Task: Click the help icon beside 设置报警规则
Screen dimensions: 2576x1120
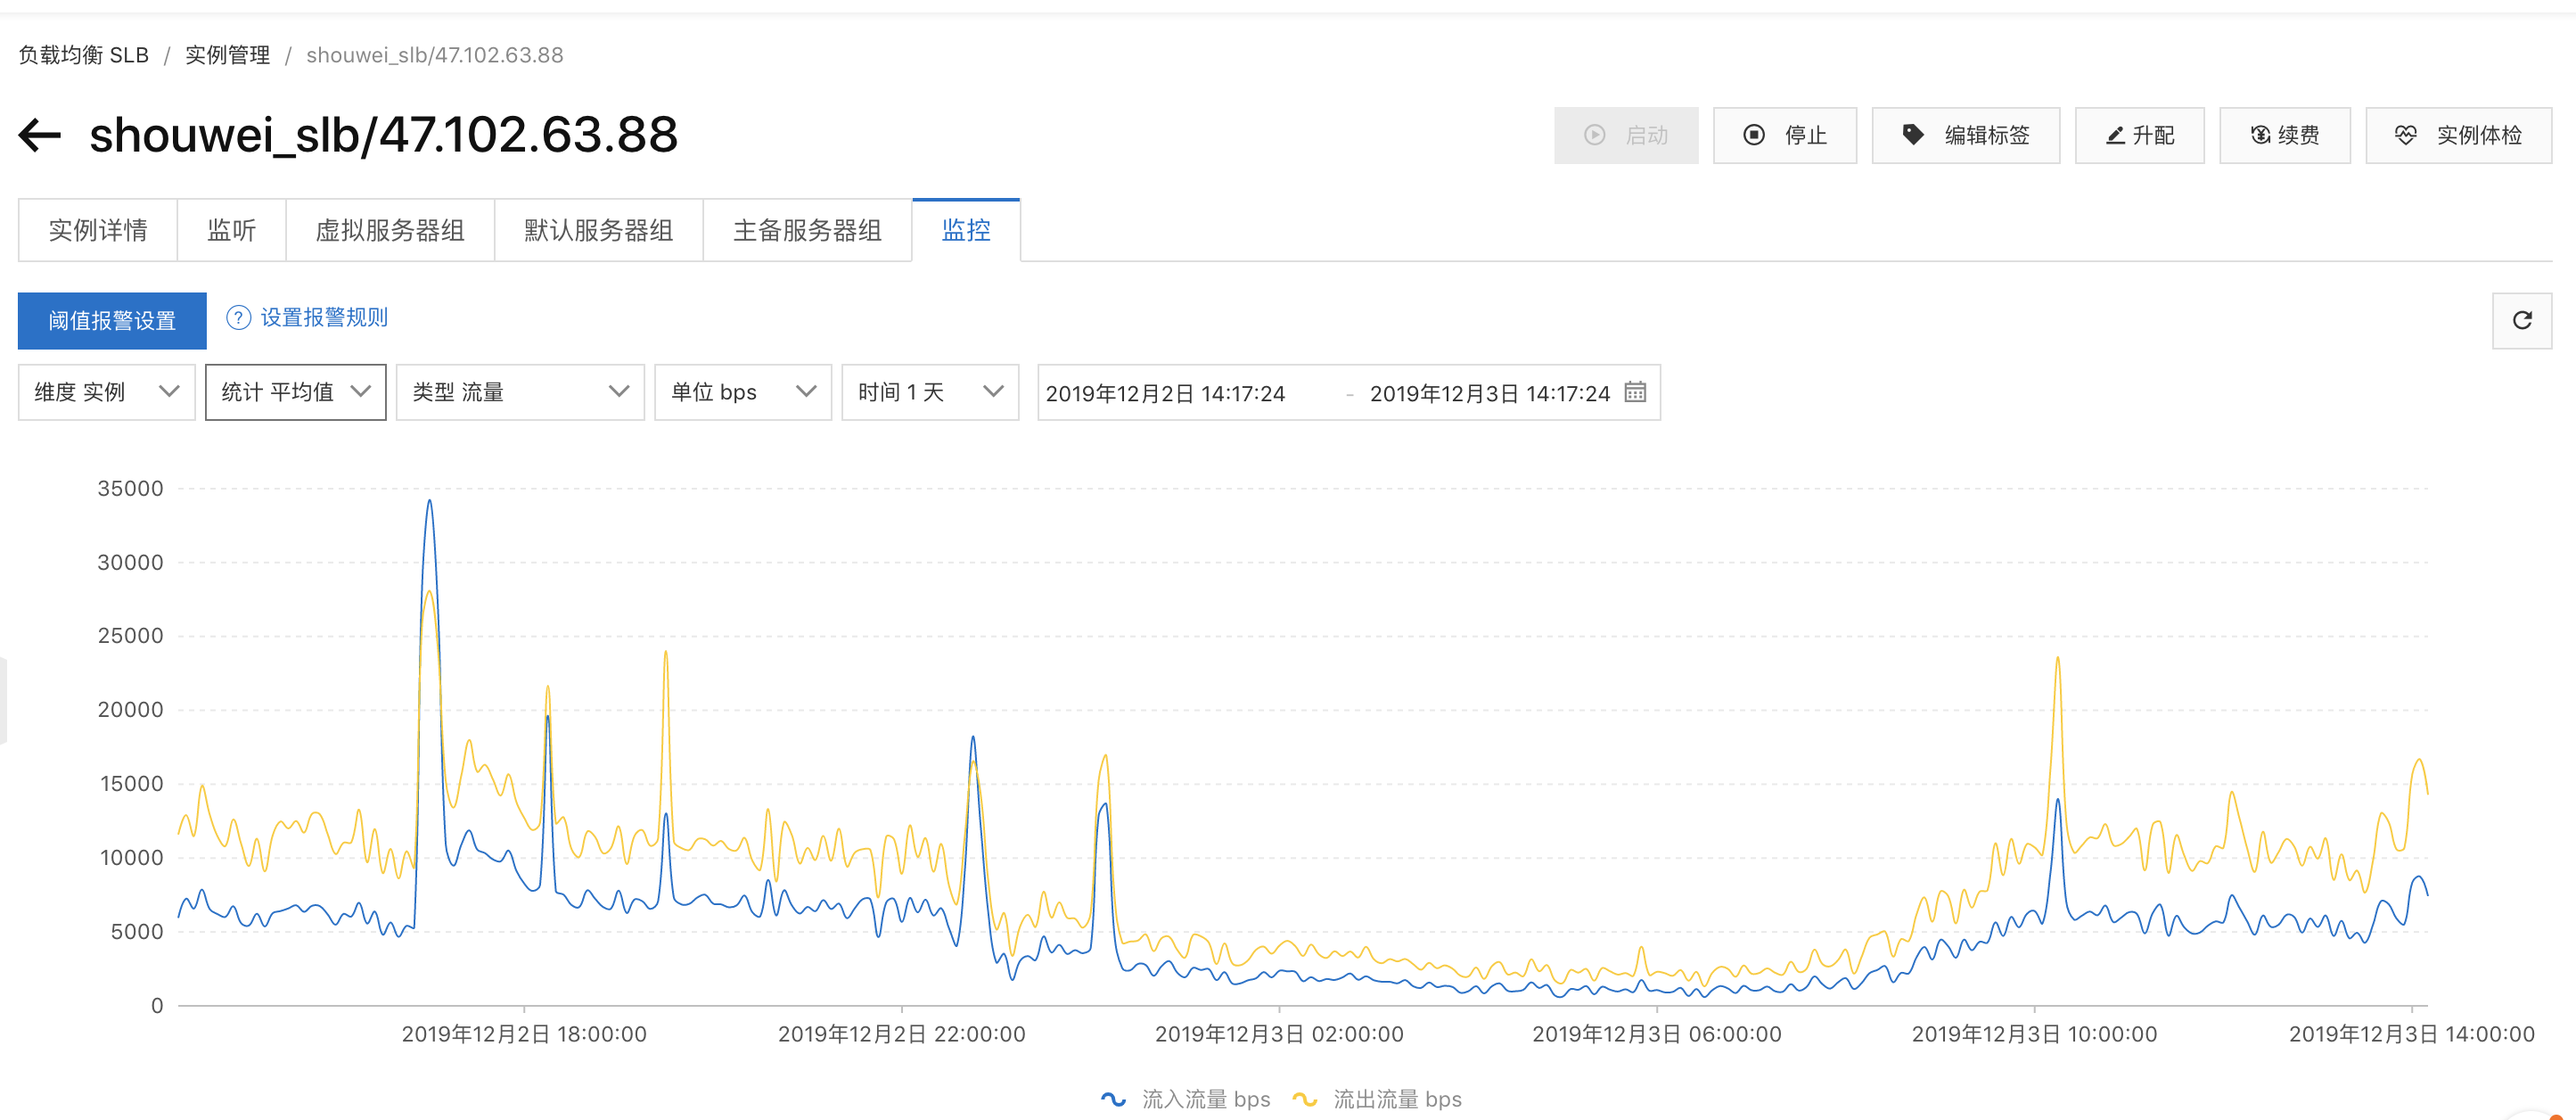Action: pyautogui.click(x=238, y=318)
